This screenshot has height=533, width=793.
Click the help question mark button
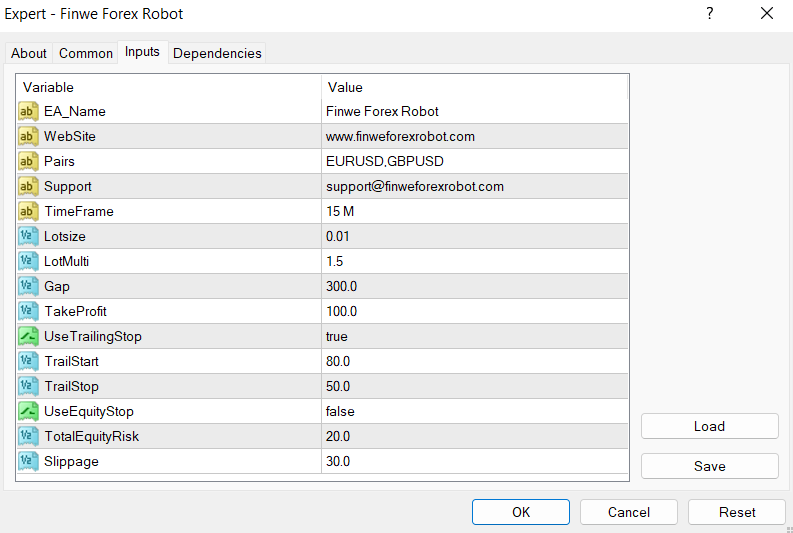click(x=710, y=14)
